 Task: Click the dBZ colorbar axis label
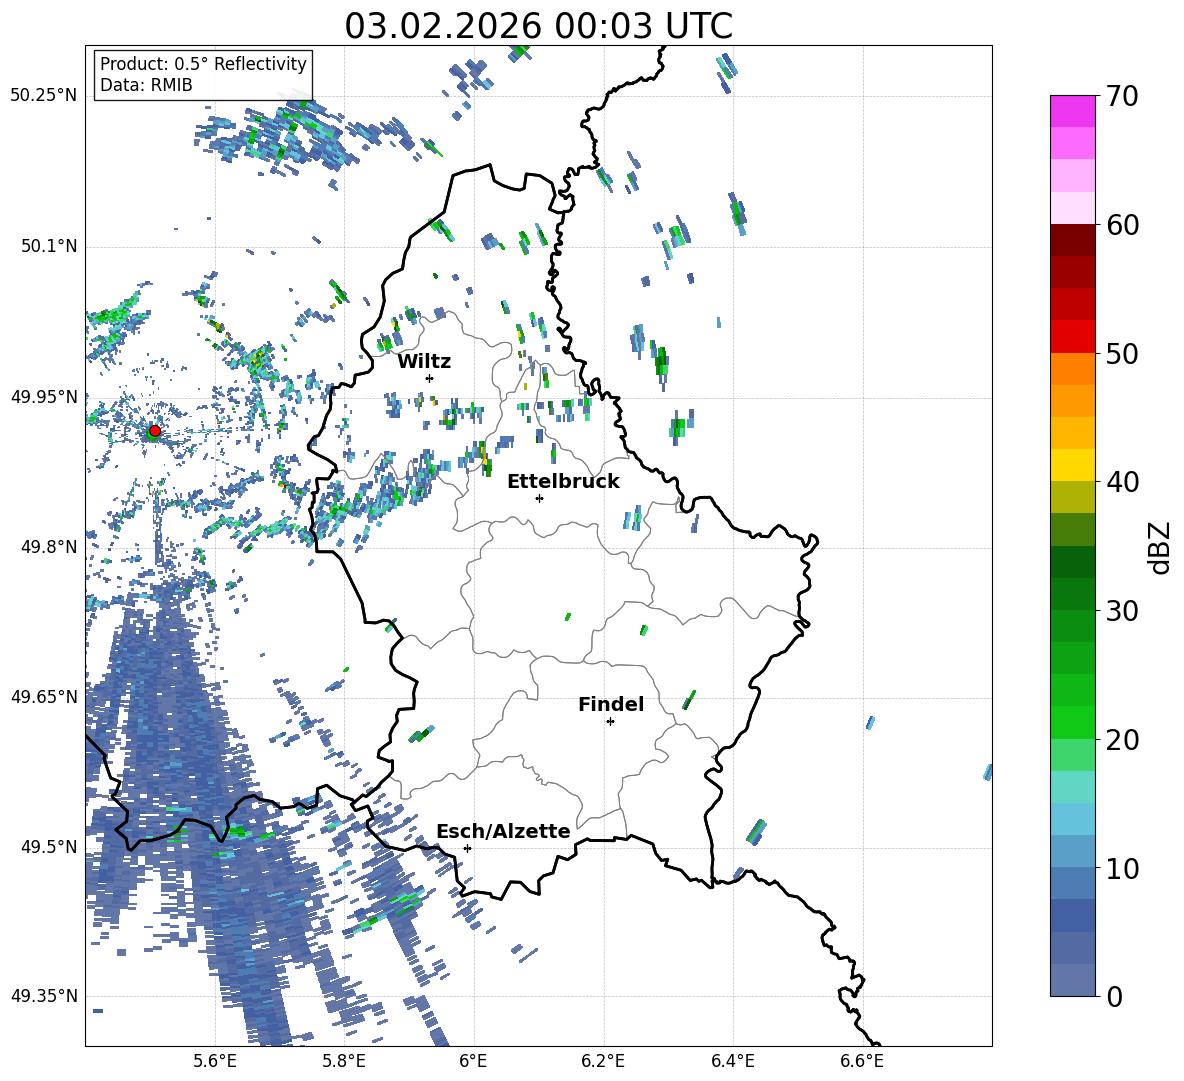[1161, 547]
